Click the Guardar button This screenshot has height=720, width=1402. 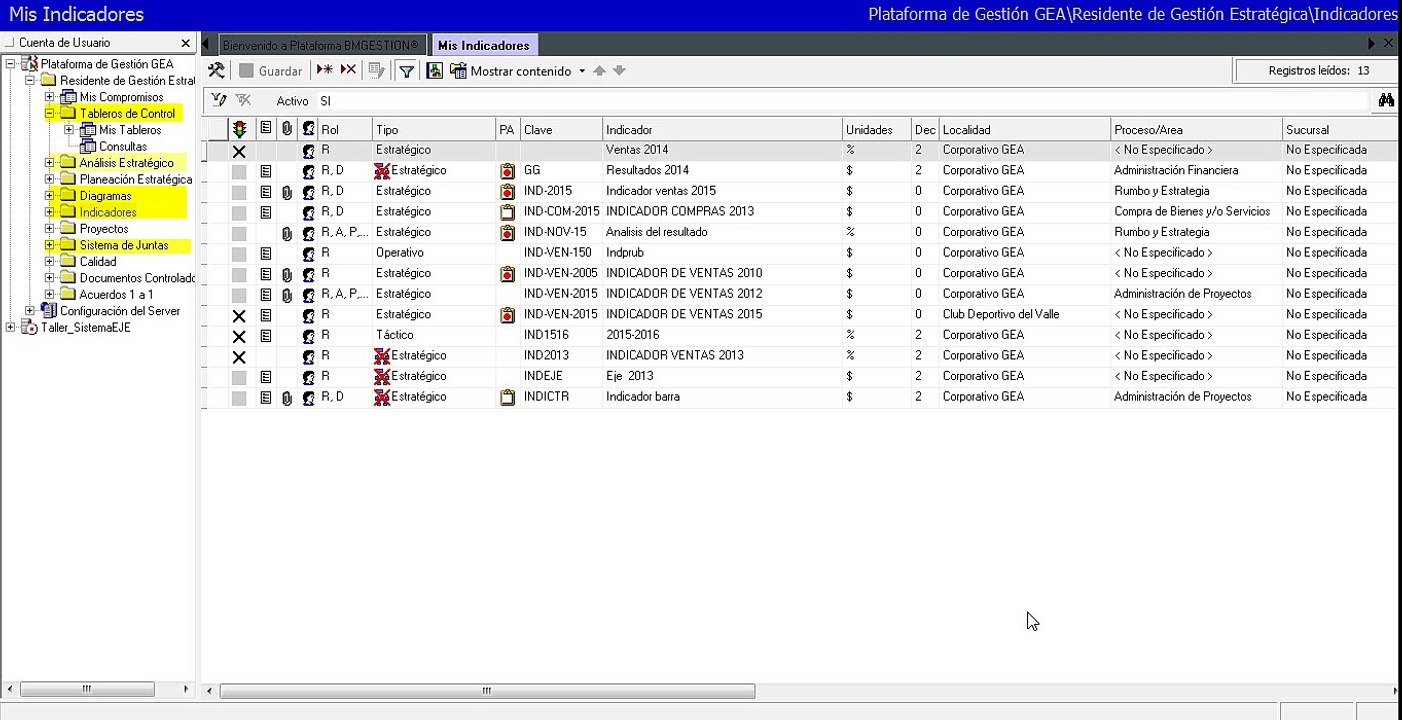270,71
